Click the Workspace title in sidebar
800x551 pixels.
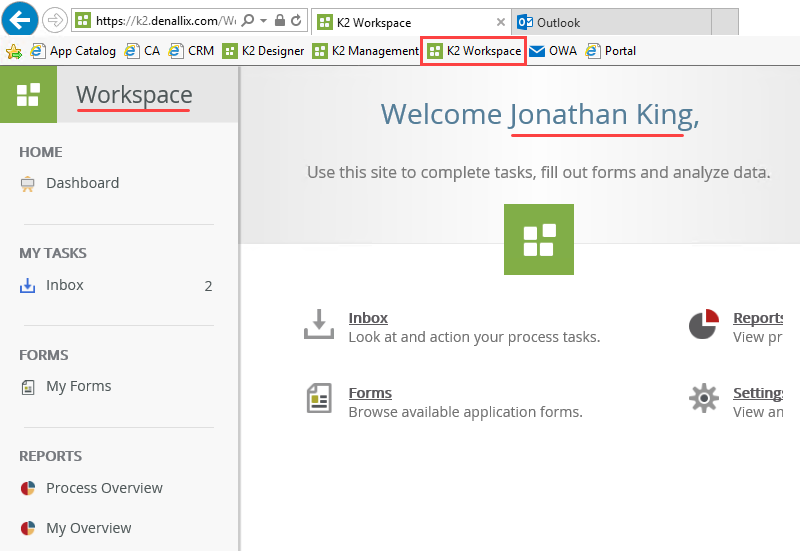point(134,95)
